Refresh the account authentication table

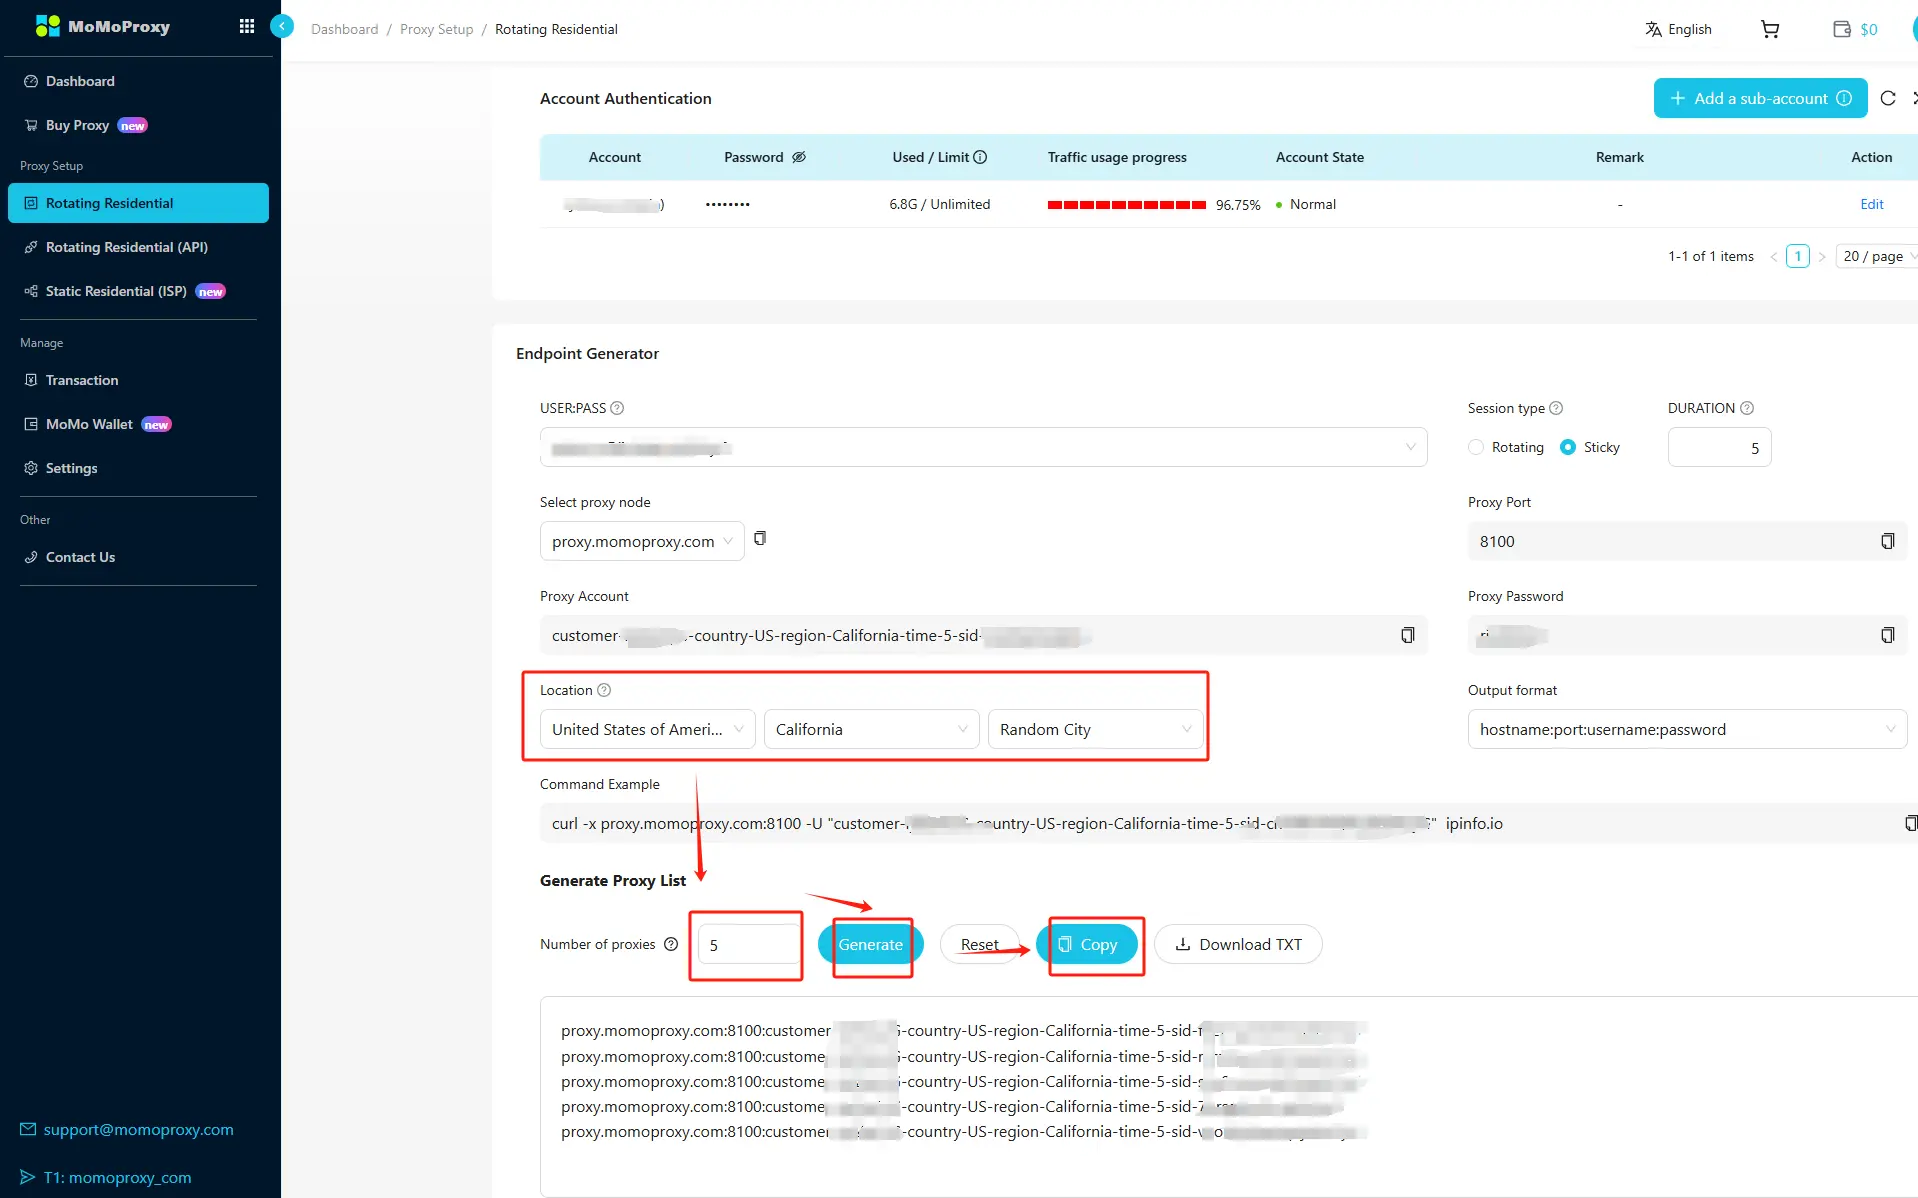[x=1888, y=98]
